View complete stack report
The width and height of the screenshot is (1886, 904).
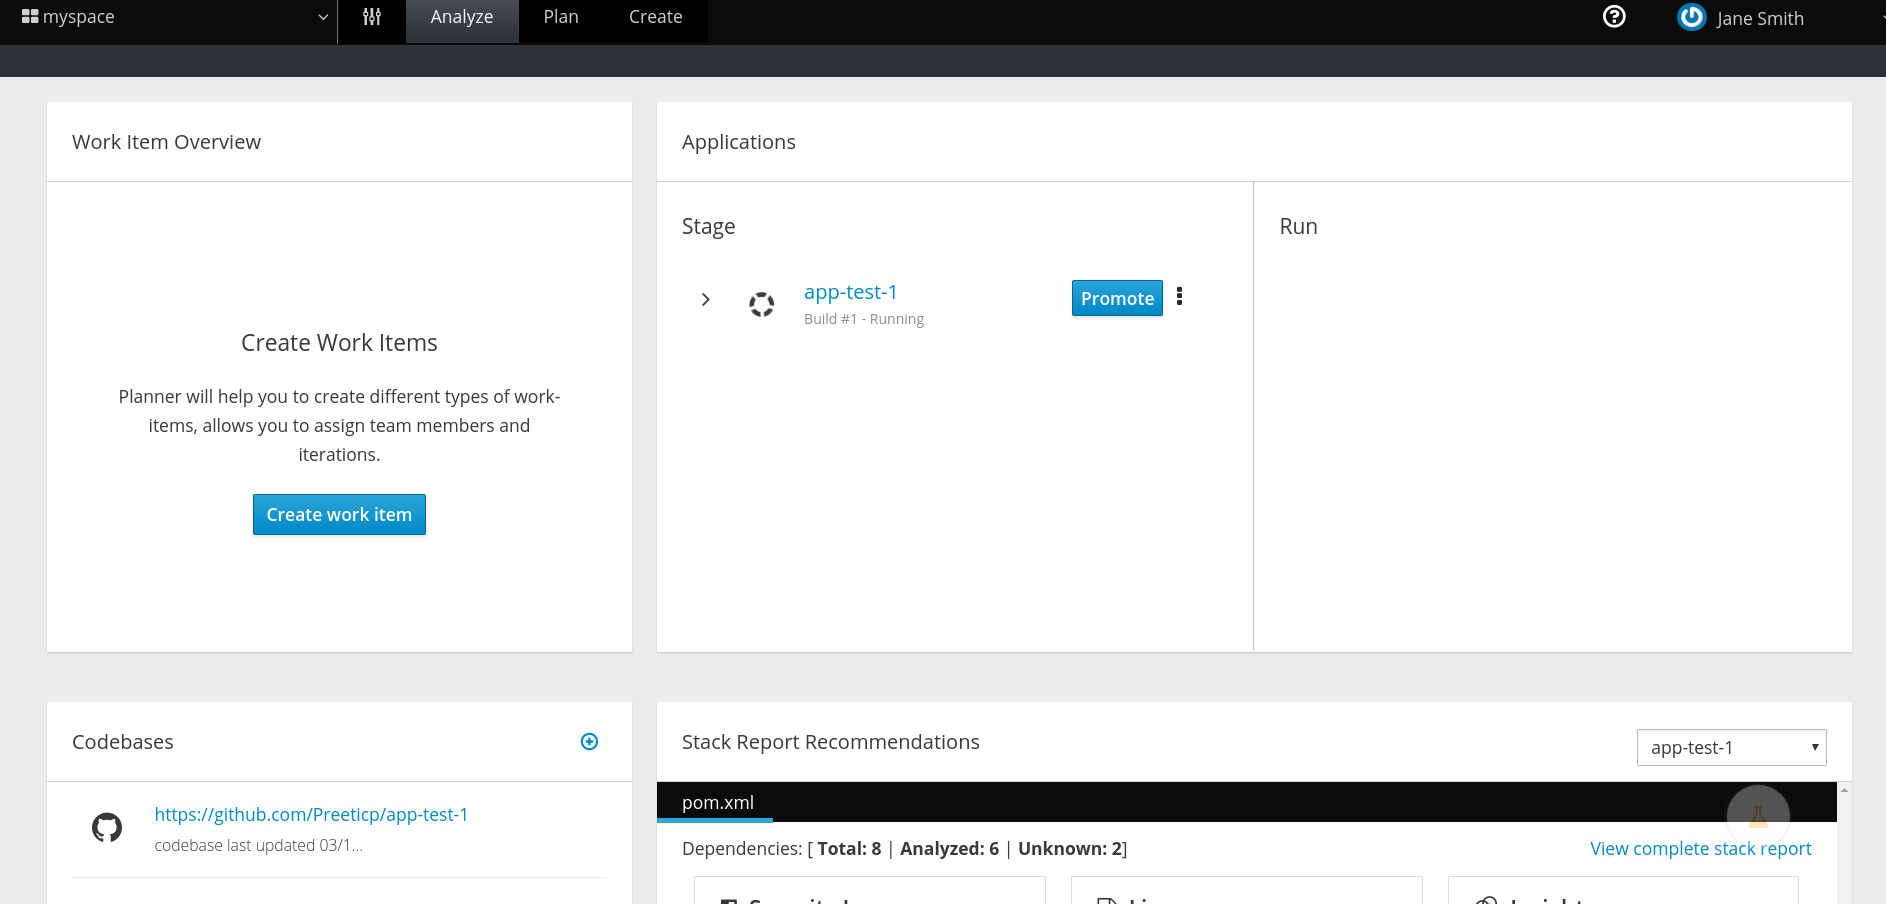click(x=1700, y=848)
